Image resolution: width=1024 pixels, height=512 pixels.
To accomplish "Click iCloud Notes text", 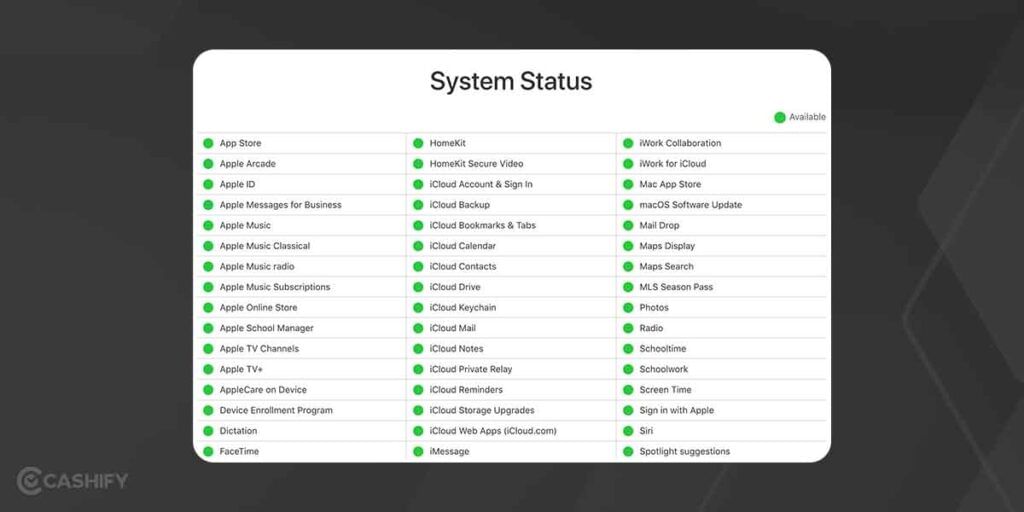I will point(456,349).
